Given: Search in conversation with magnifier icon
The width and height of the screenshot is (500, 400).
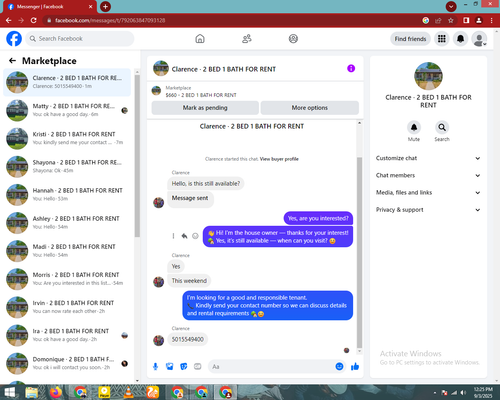Looking at the screenshot, I should [442, 127].
